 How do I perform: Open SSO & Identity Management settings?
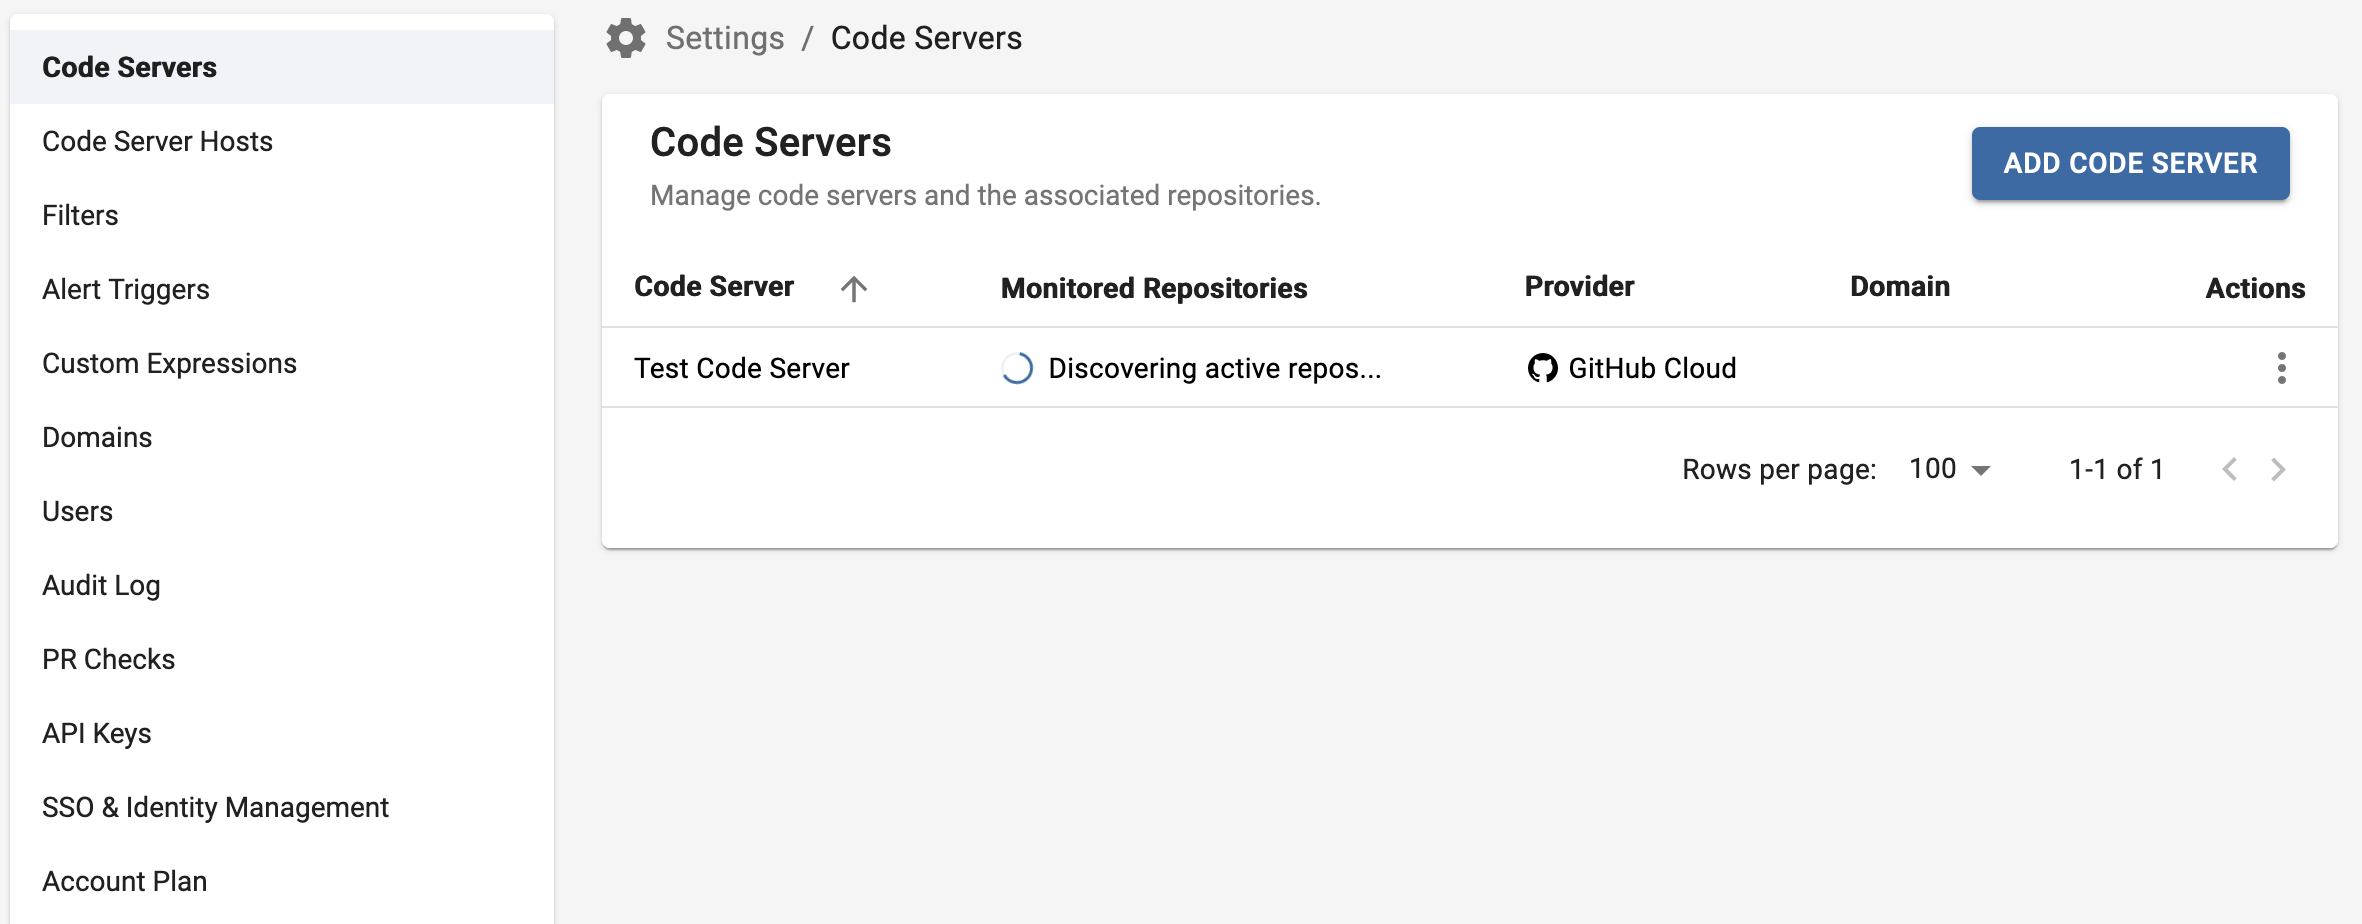click(282, 807)
